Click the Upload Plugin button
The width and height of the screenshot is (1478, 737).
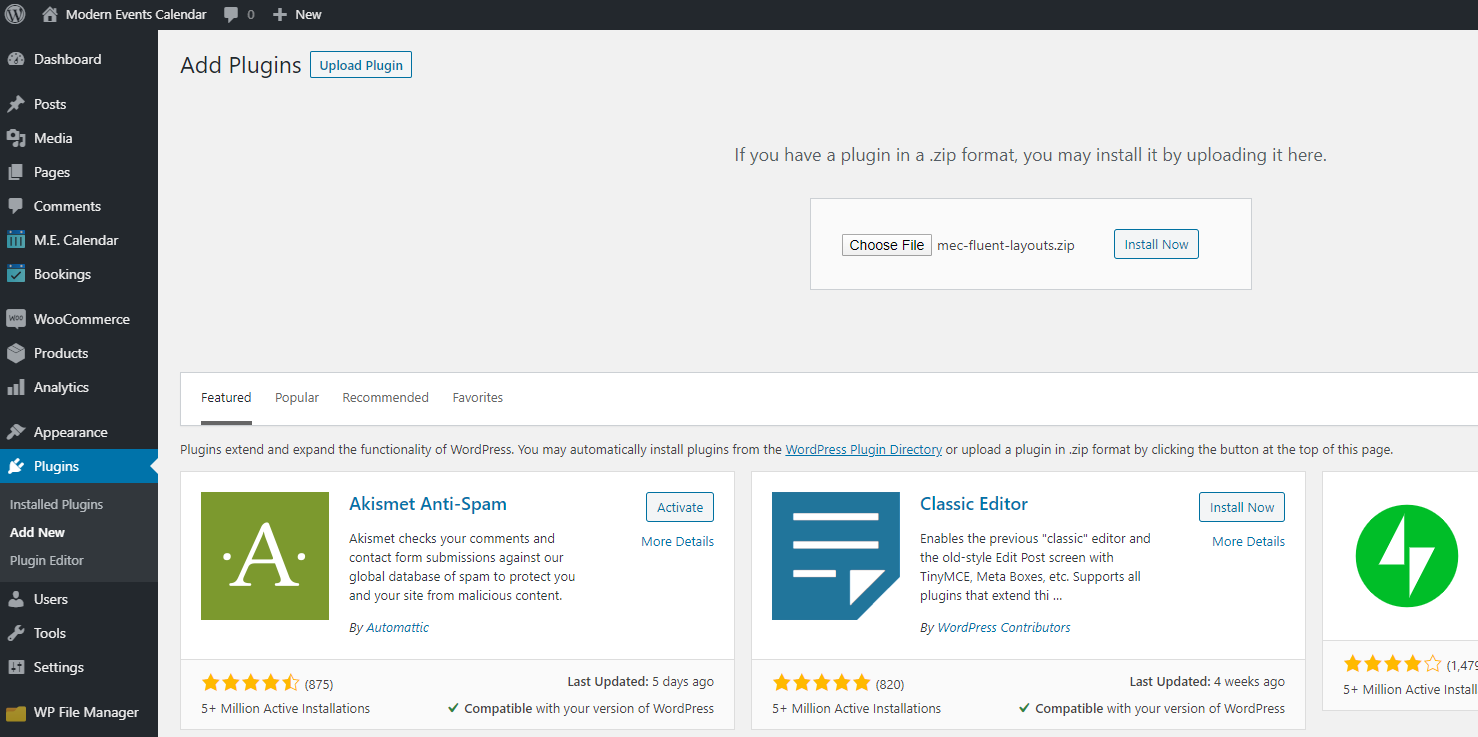click(x=361, y=65)
